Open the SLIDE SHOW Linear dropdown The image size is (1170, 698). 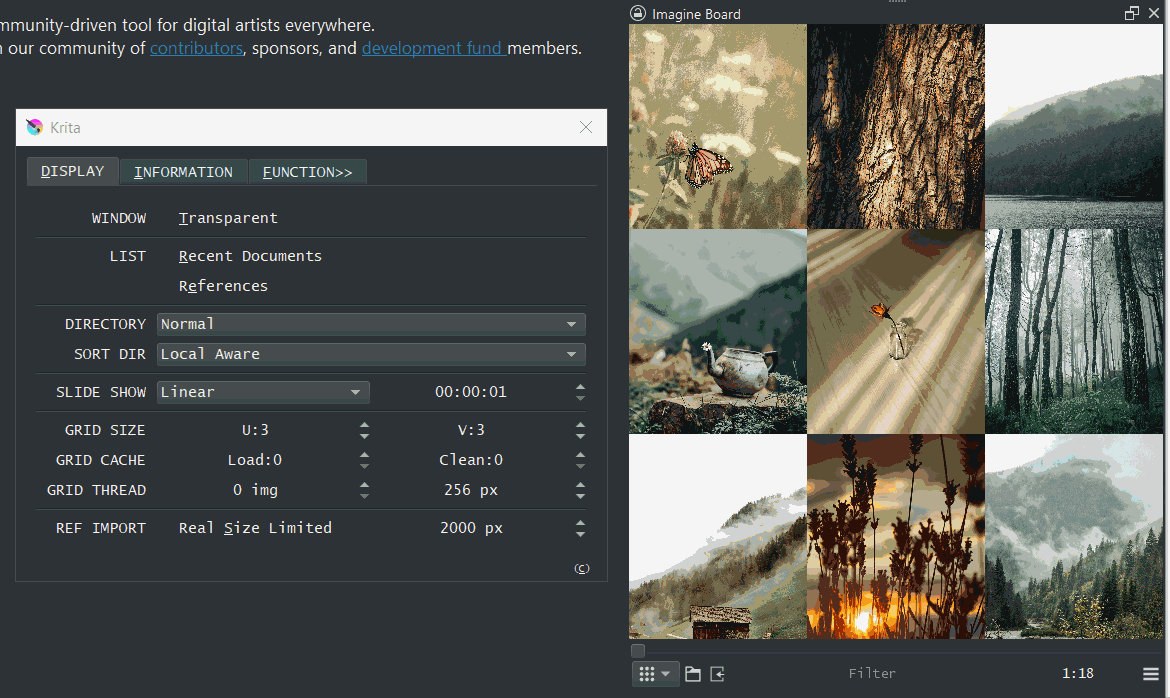coord(355,392)
